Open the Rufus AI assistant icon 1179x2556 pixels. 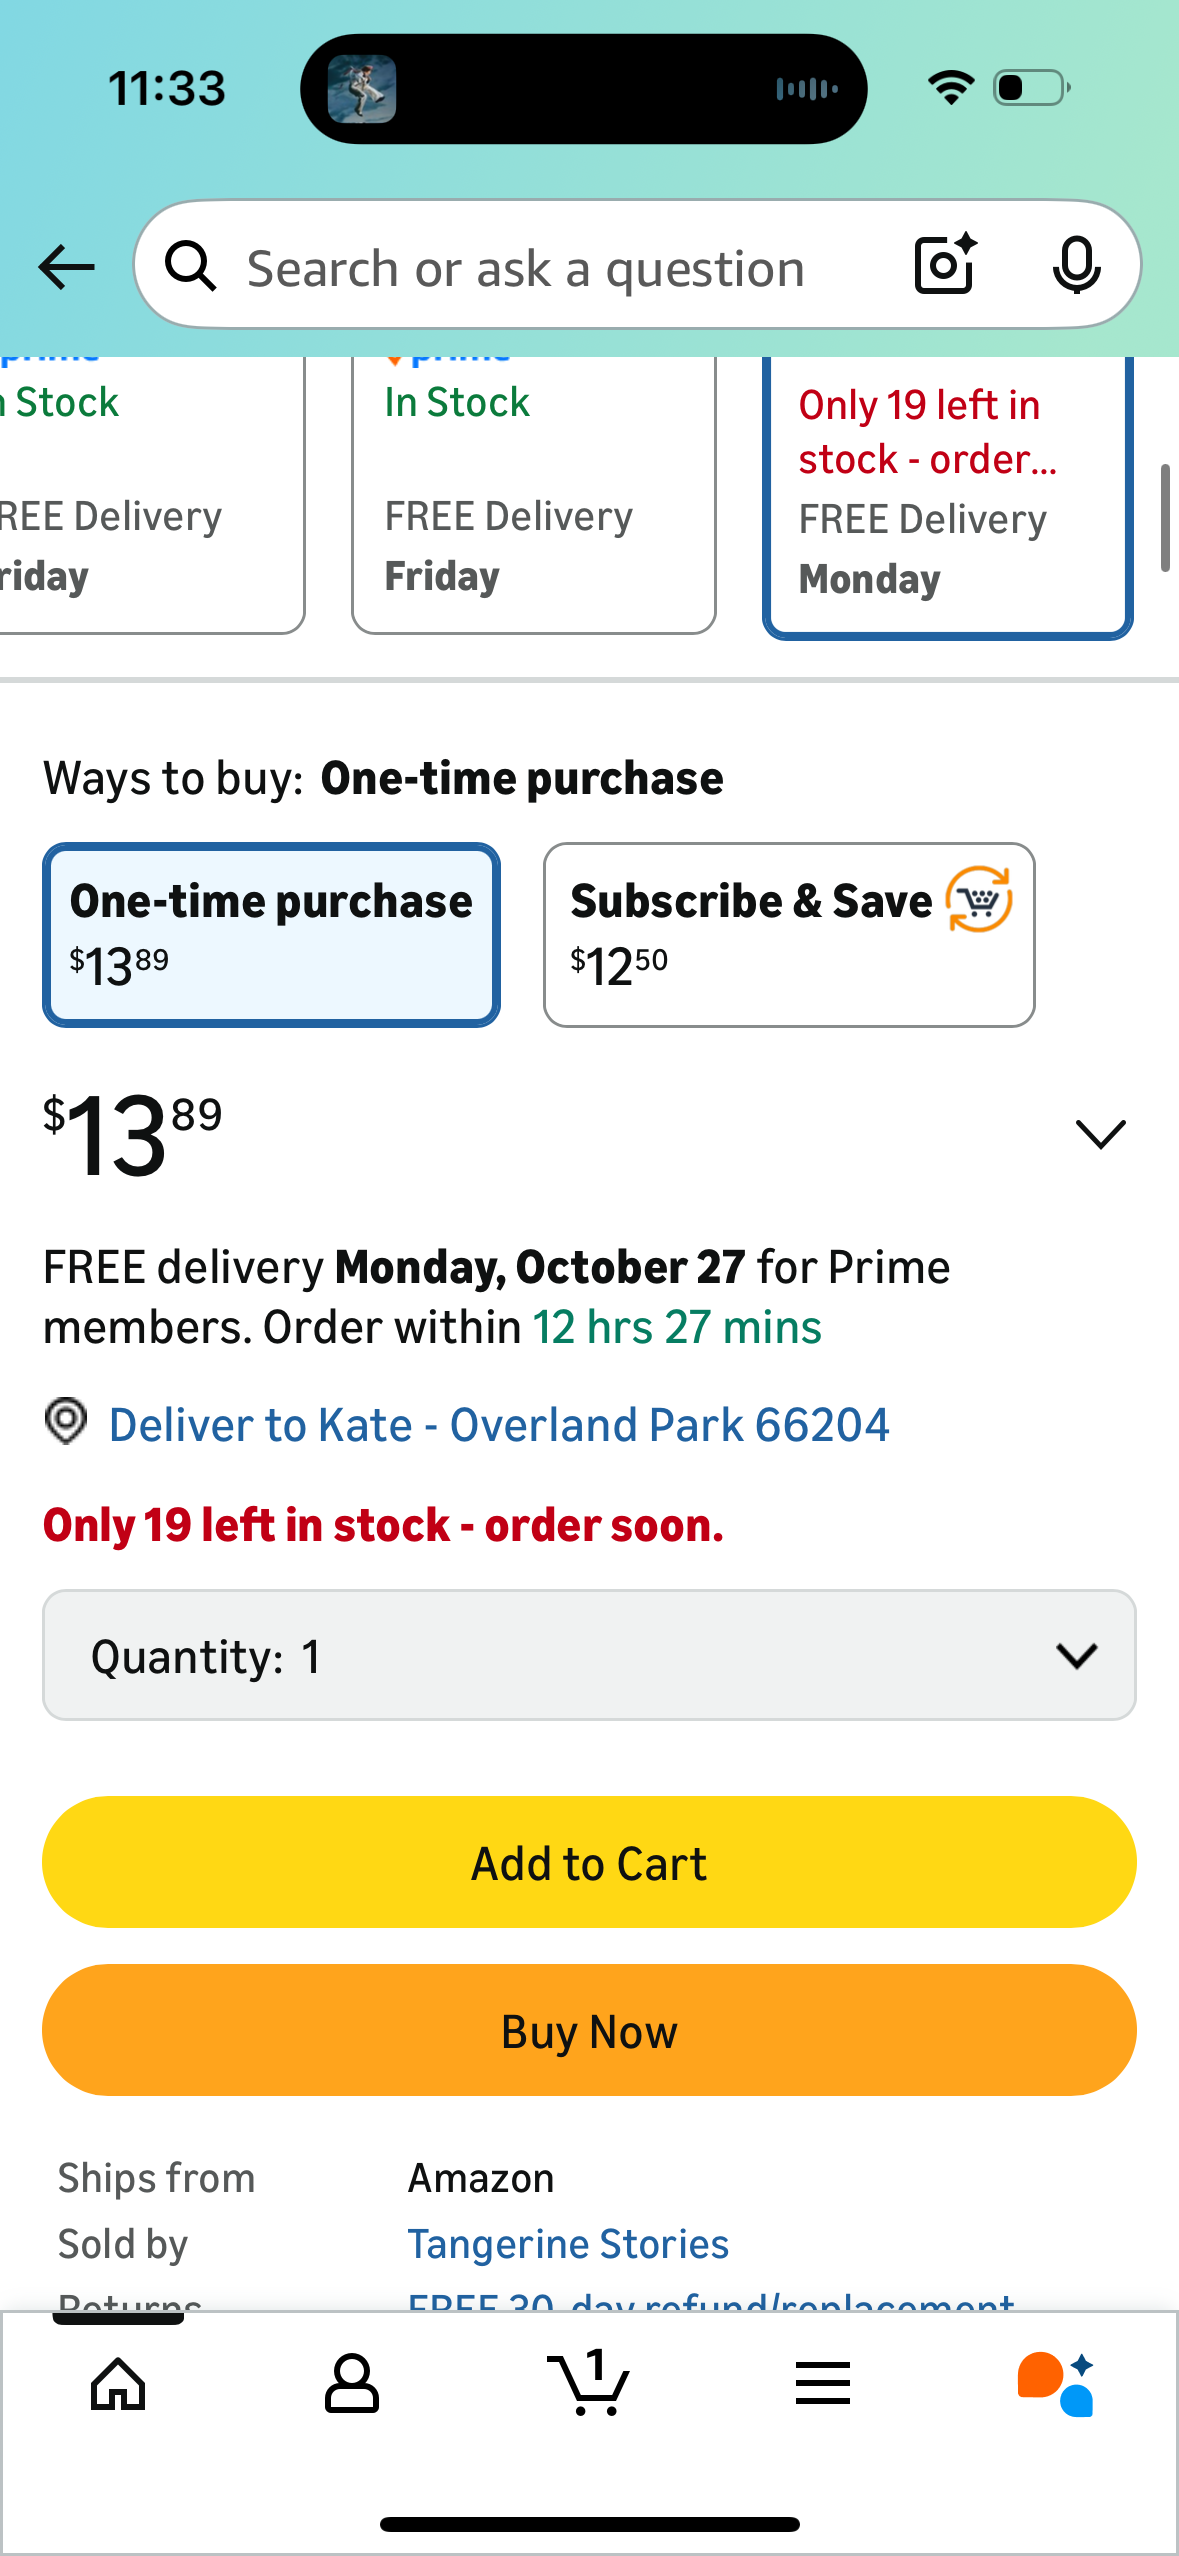point(1056,2384)
